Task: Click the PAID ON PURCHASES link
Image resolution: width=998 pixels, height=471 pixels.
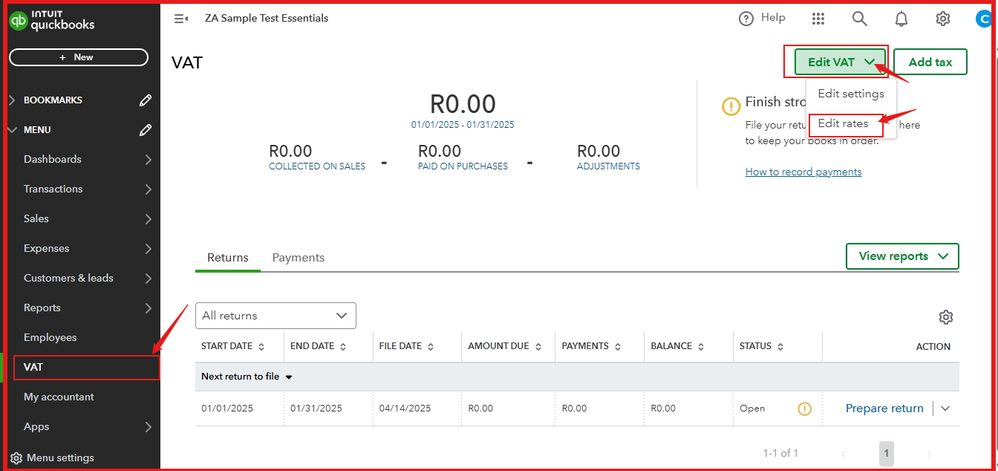Action: 463,166
